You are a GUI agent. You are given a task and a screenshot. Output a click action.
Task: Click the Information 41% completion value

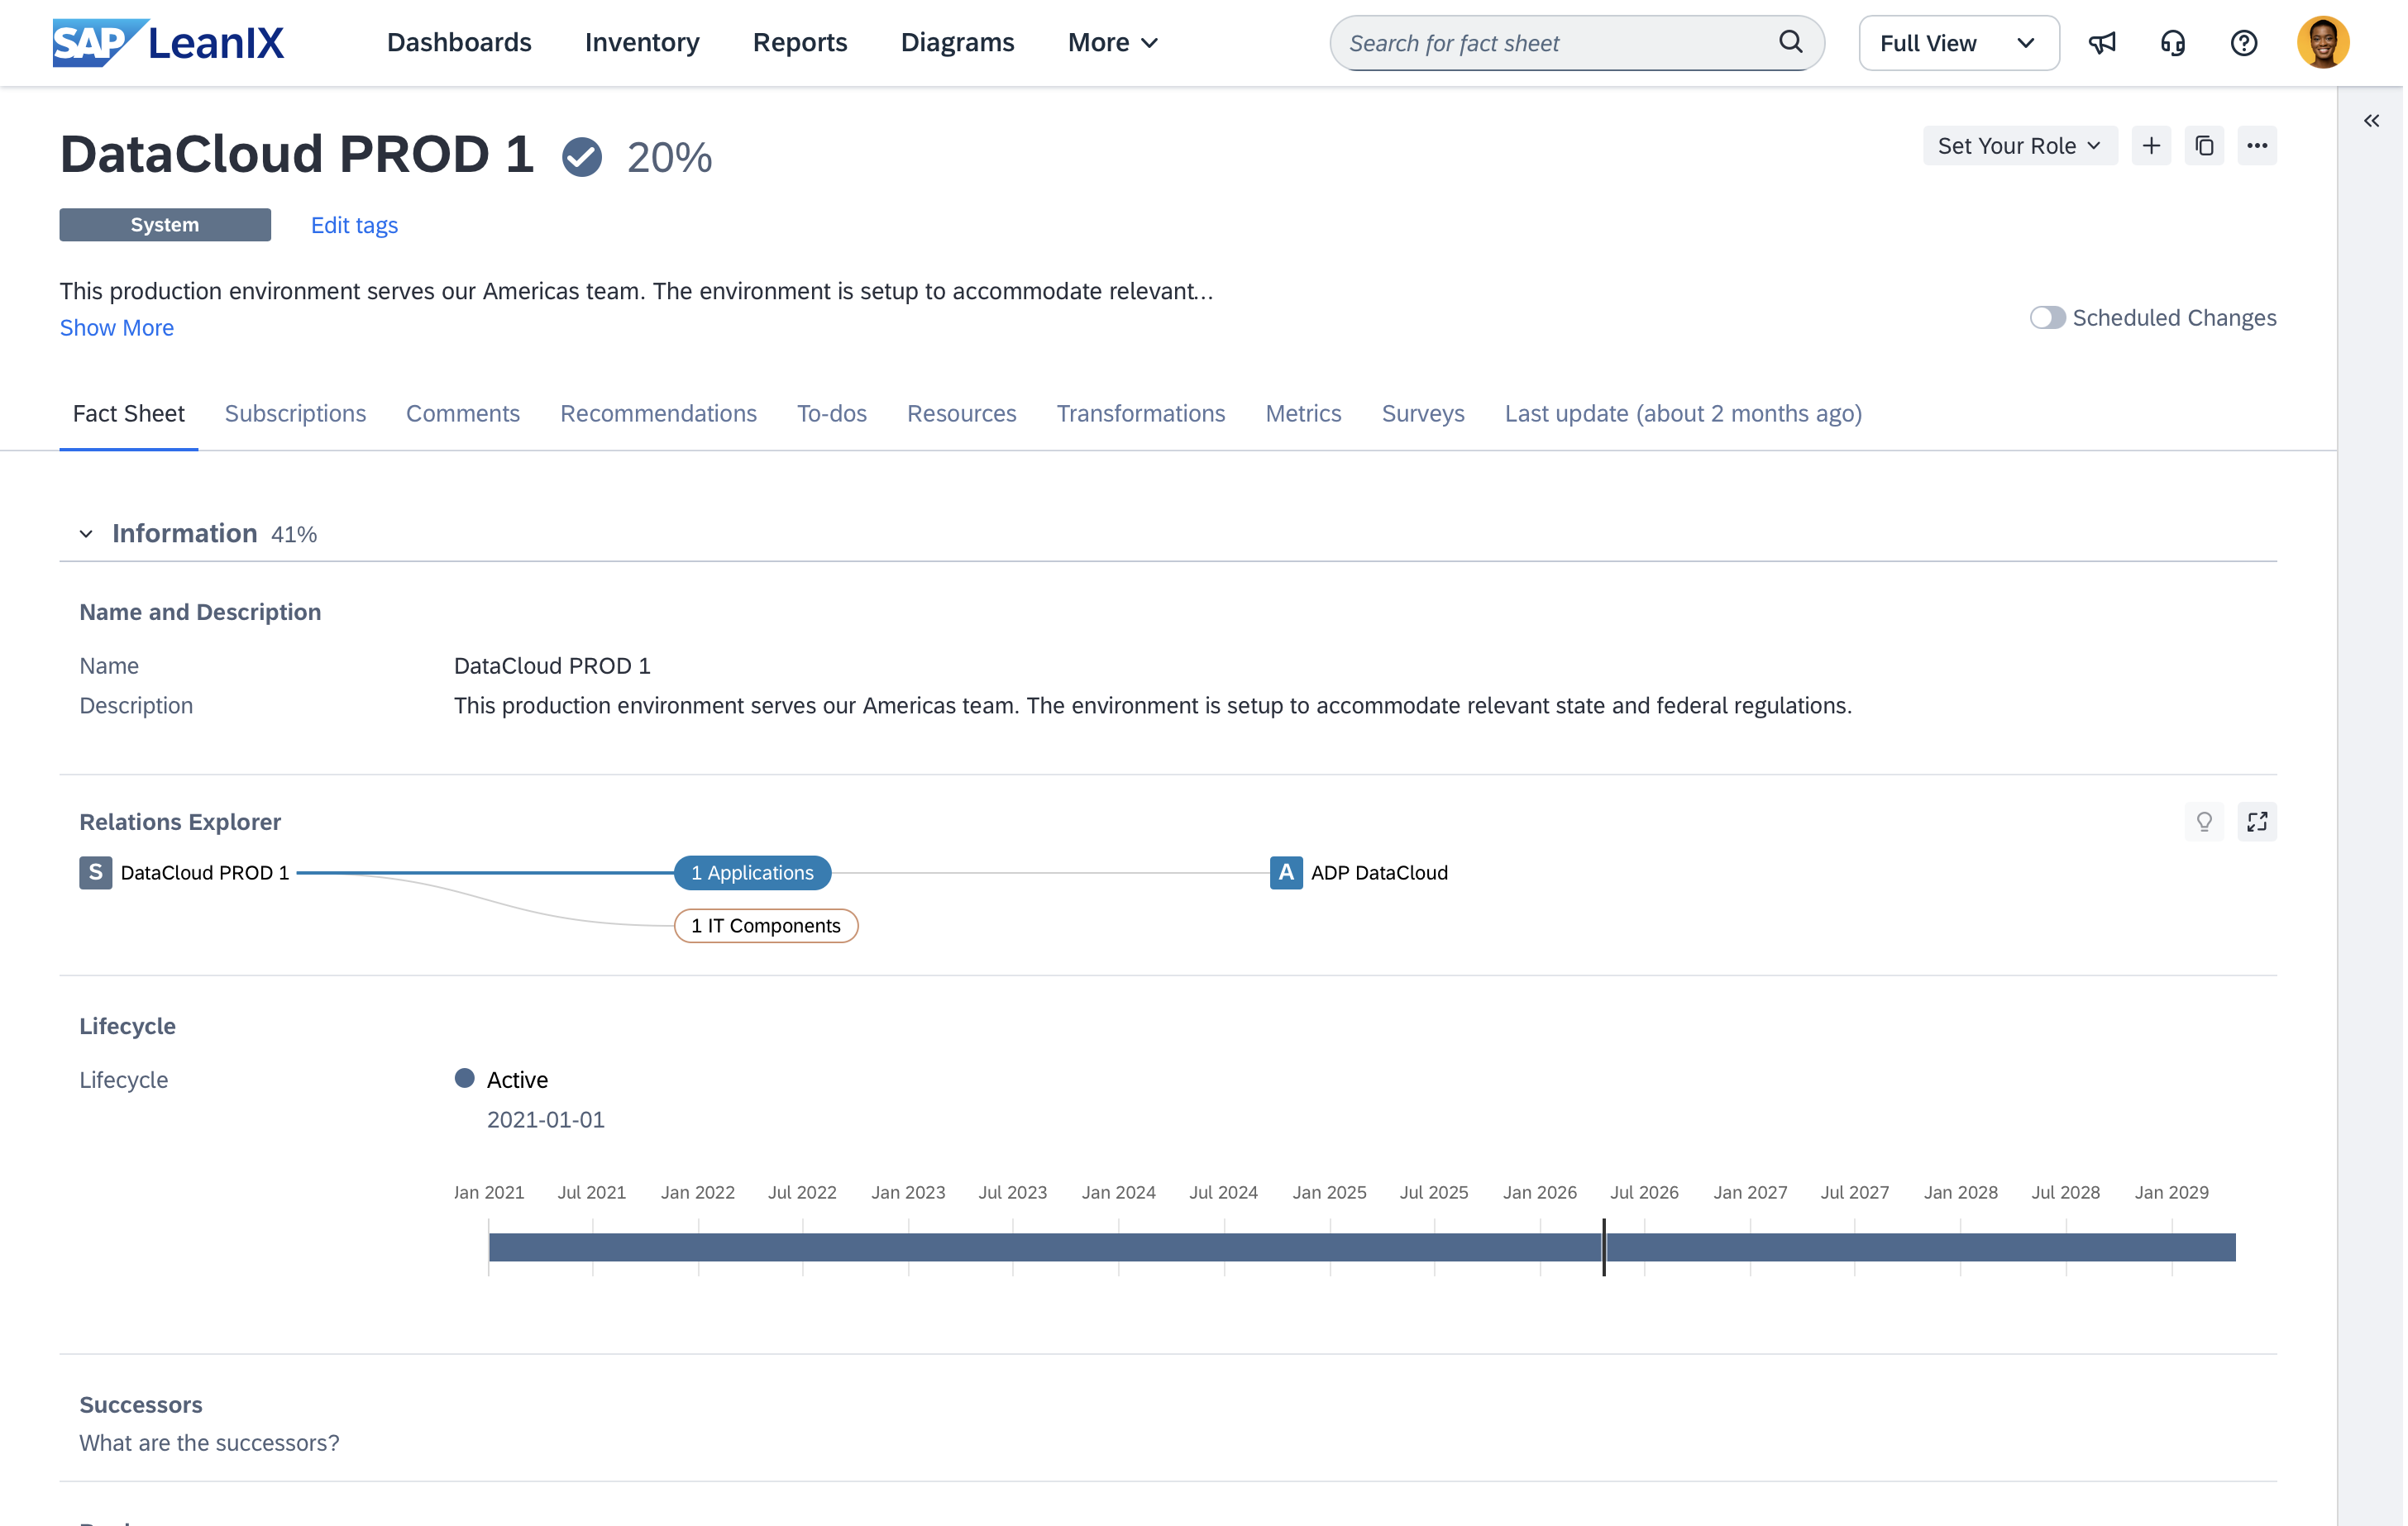[x=294, y=535]
